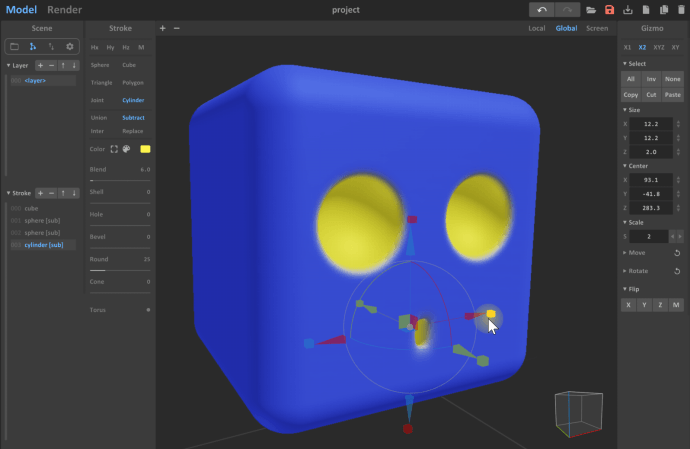This screenshot has height=449, width=690.
Task: Click the yellow color swatch
Action: pos(145,149)
